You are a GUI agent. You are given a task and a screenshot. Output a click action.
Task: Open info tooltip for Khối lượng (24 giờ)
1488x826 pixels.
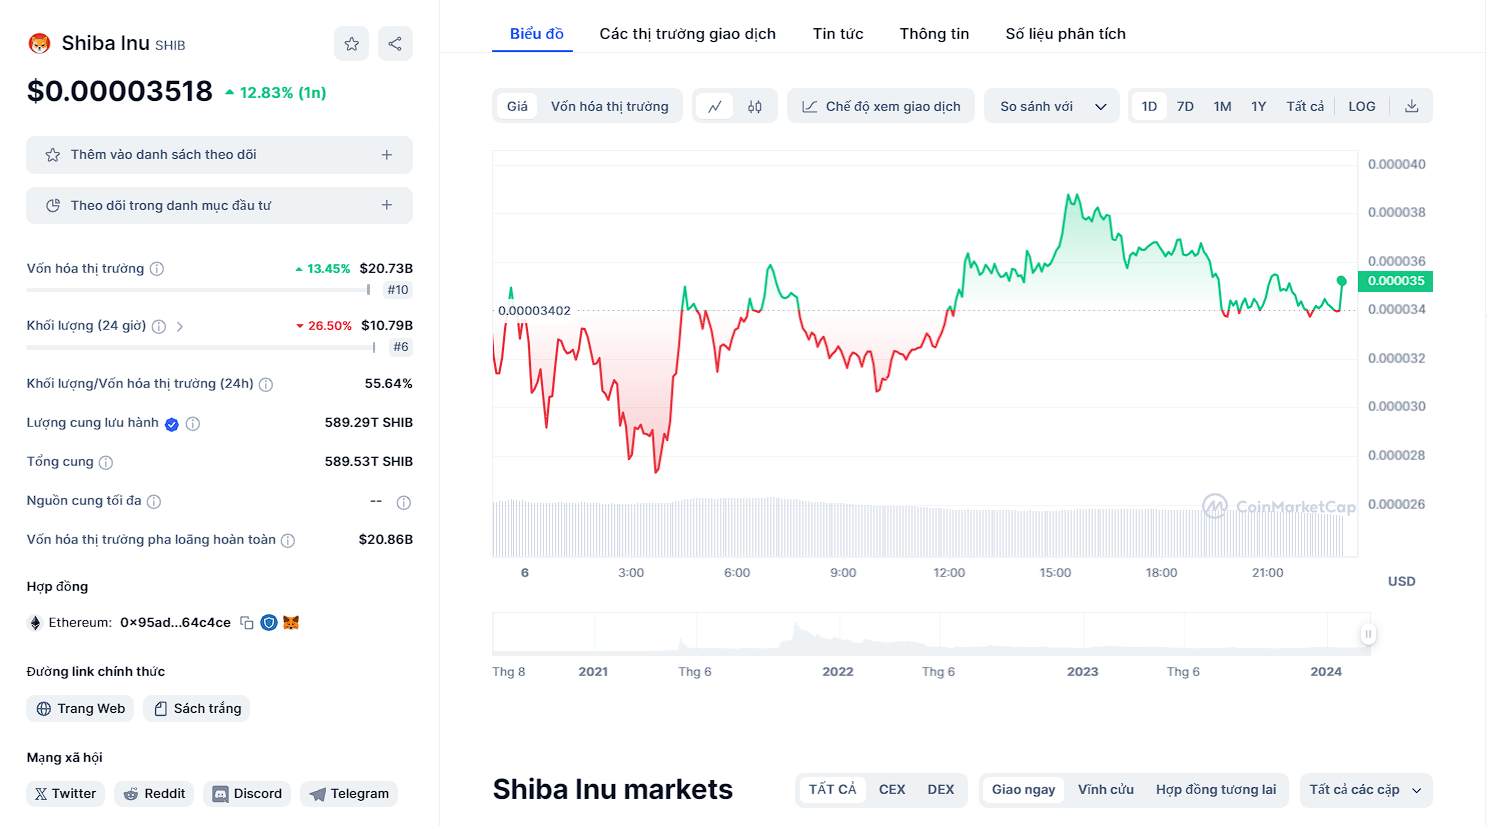click(x=159, y=326)
